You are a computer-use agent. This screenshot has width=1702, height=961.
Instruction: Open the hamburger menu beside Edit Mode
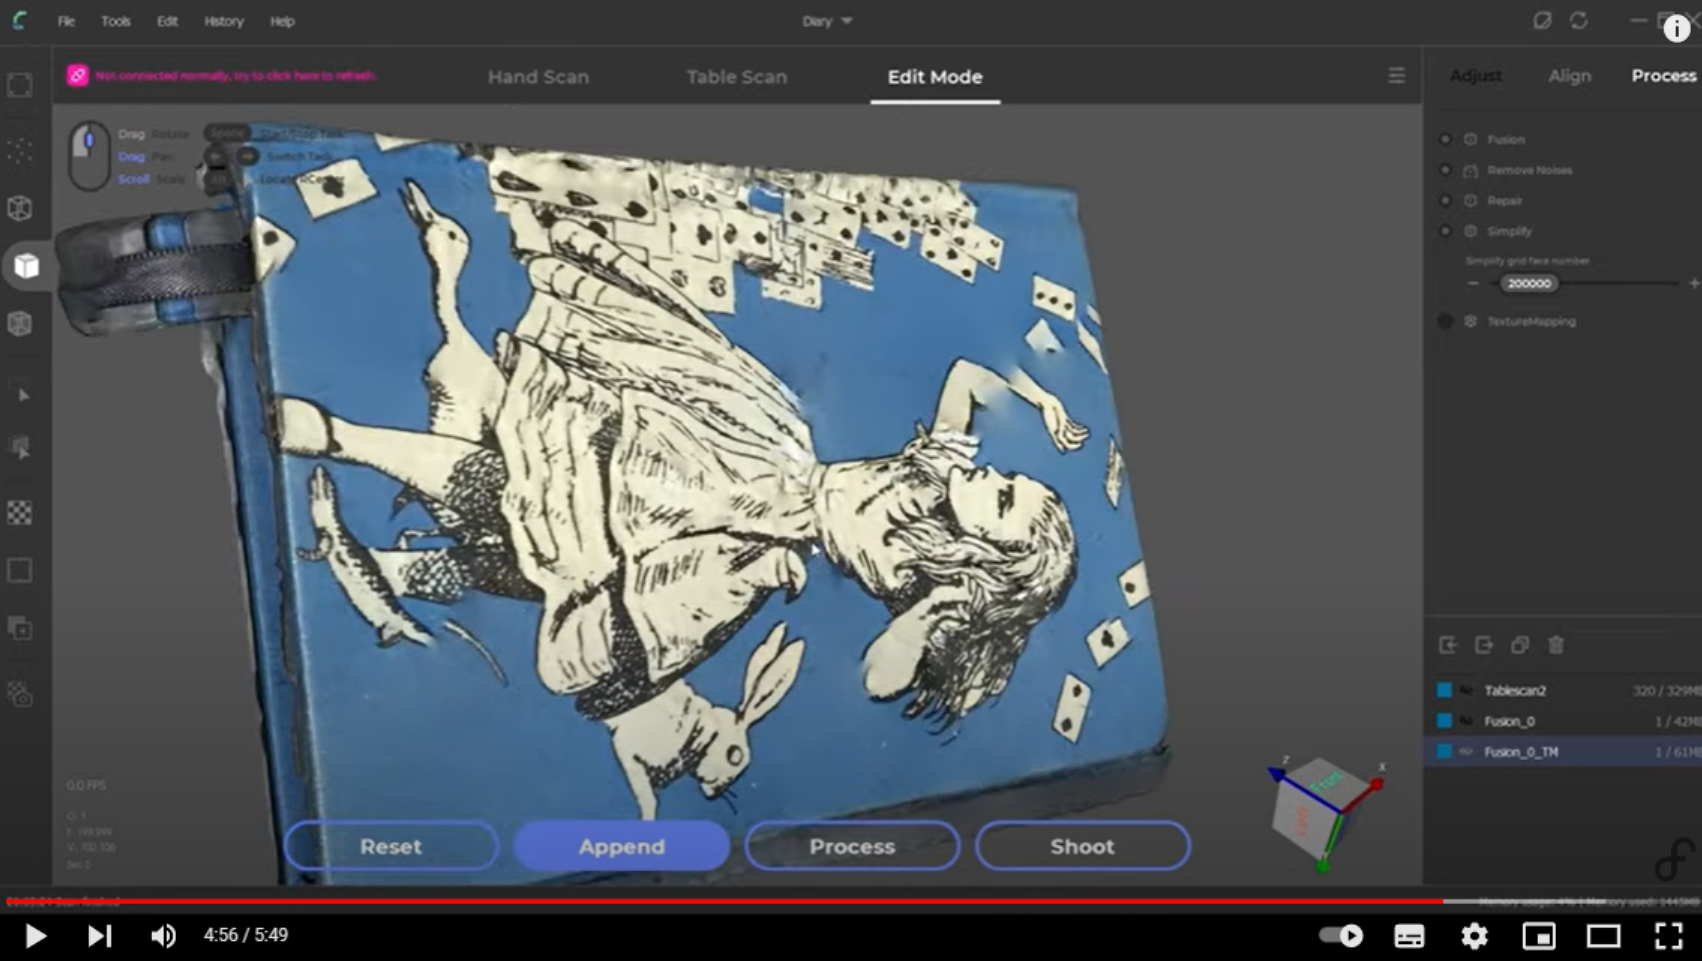[1396, 76]
